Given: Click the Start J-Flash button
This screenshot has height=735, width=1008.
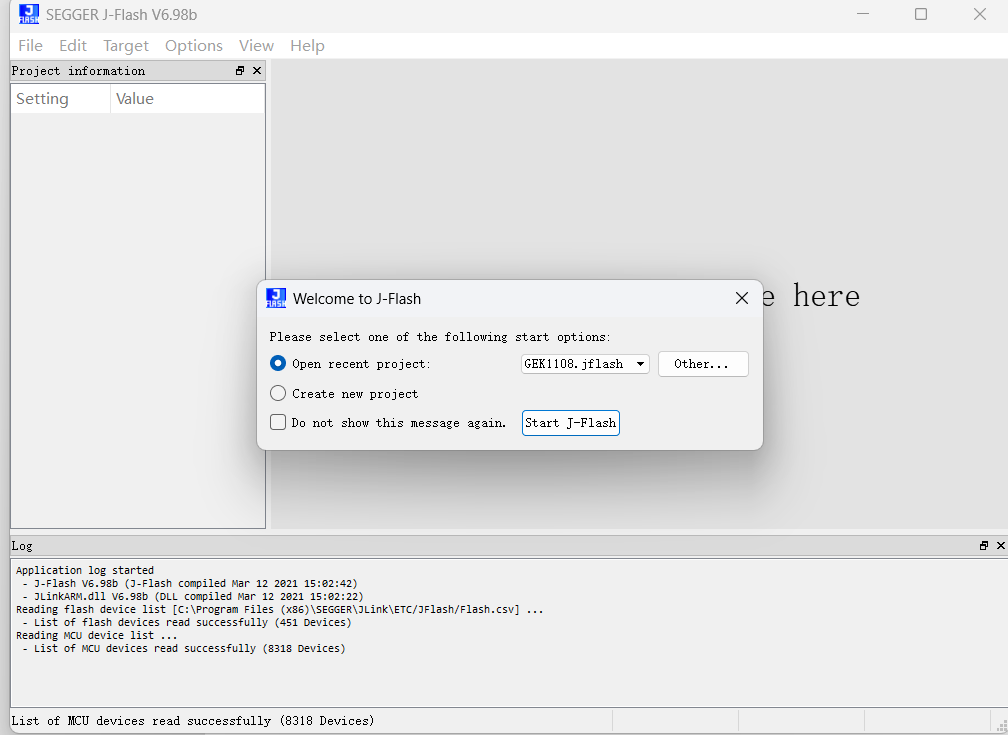Looking at the screenshot, I should pos(570,422).
